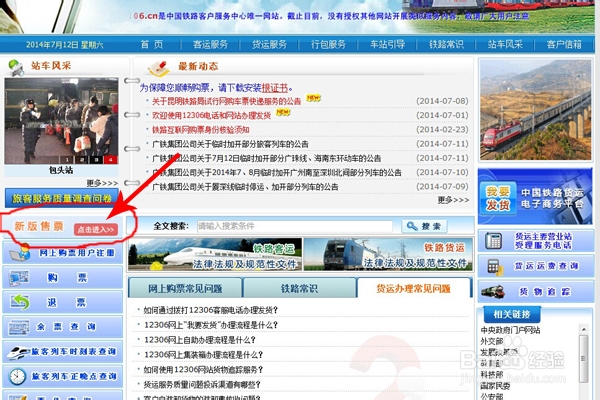Screen dimensions: 600x400
Task: Switch to the 铁路常识 tab
Action: point(299,288)
